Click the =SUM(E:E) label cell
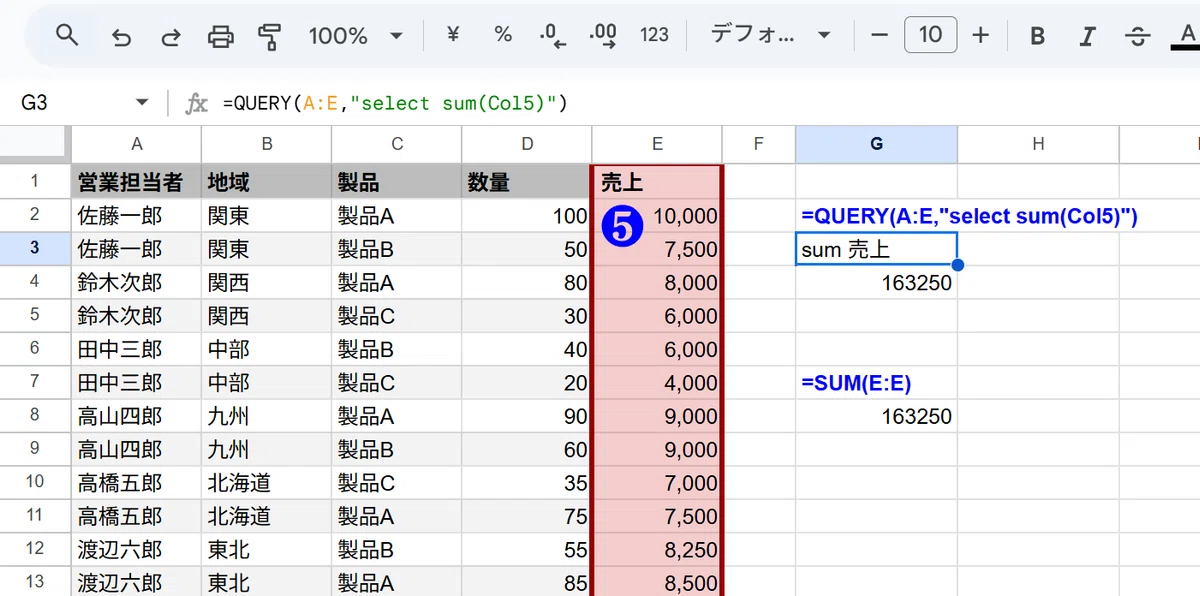This screenshot has height=596, width=1200. click(x=877, y=383)
